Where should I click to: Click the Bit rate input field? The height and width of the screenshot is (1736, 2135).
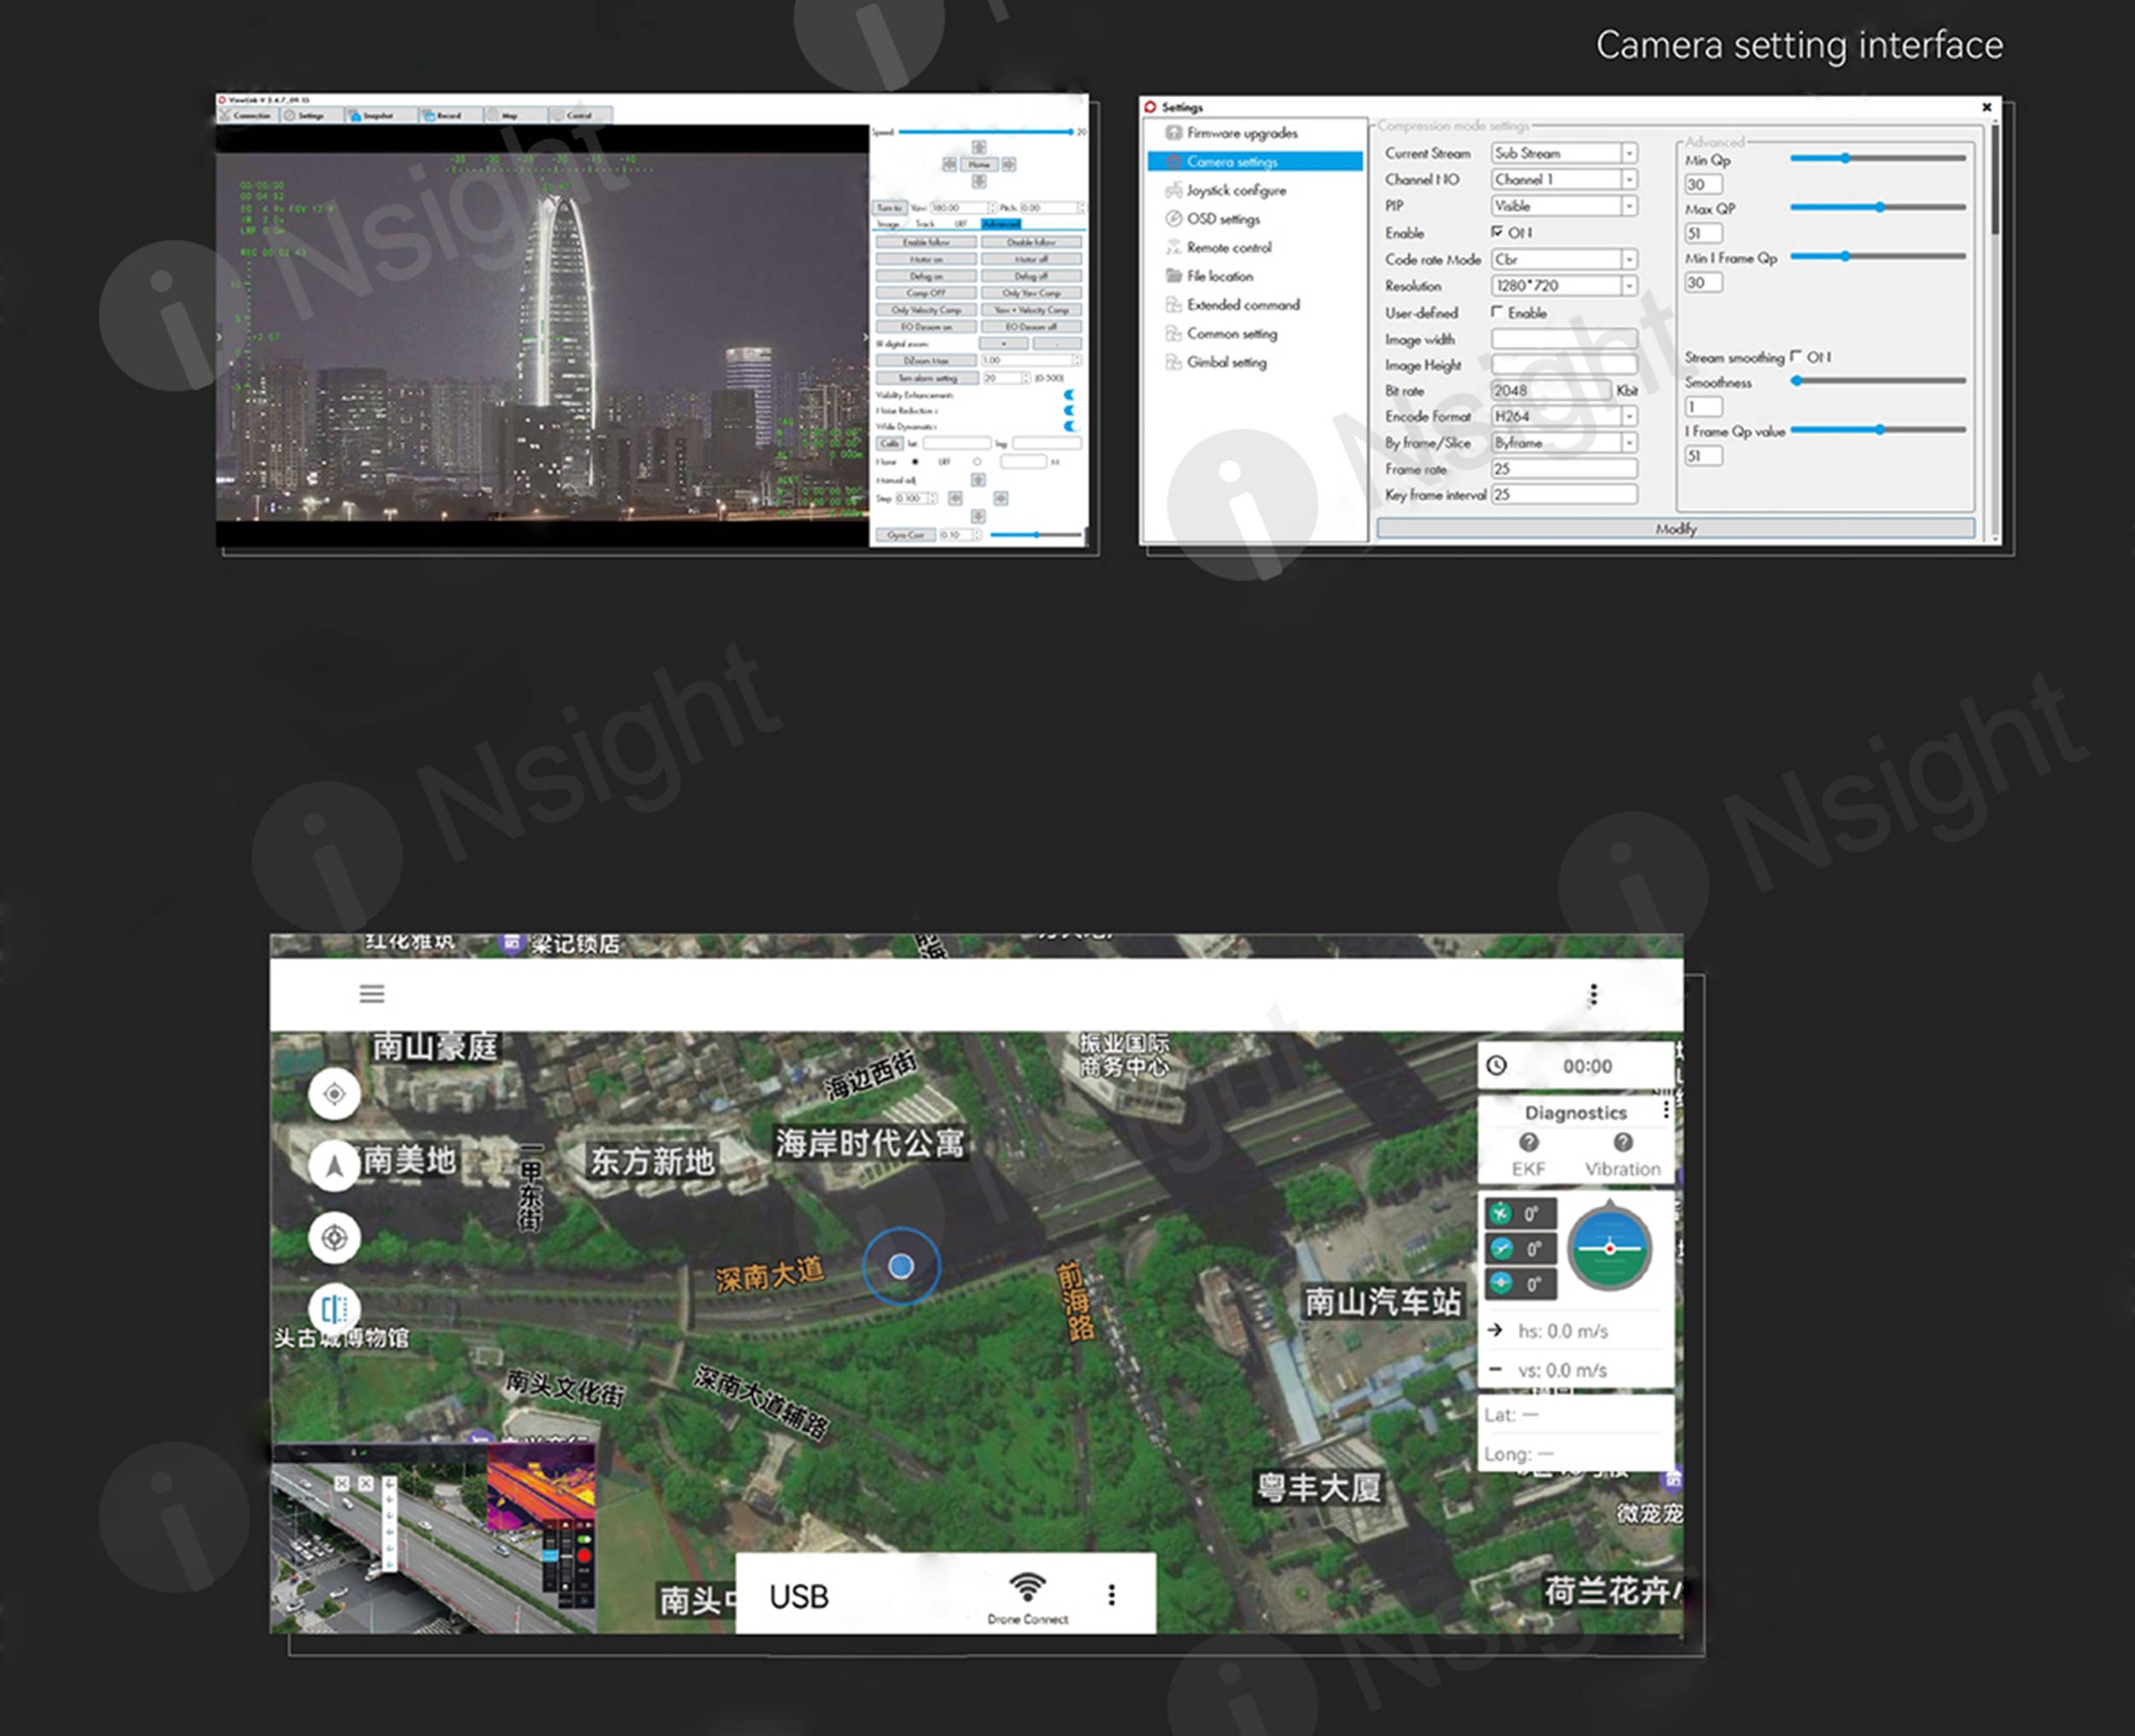pos(1550,391)
